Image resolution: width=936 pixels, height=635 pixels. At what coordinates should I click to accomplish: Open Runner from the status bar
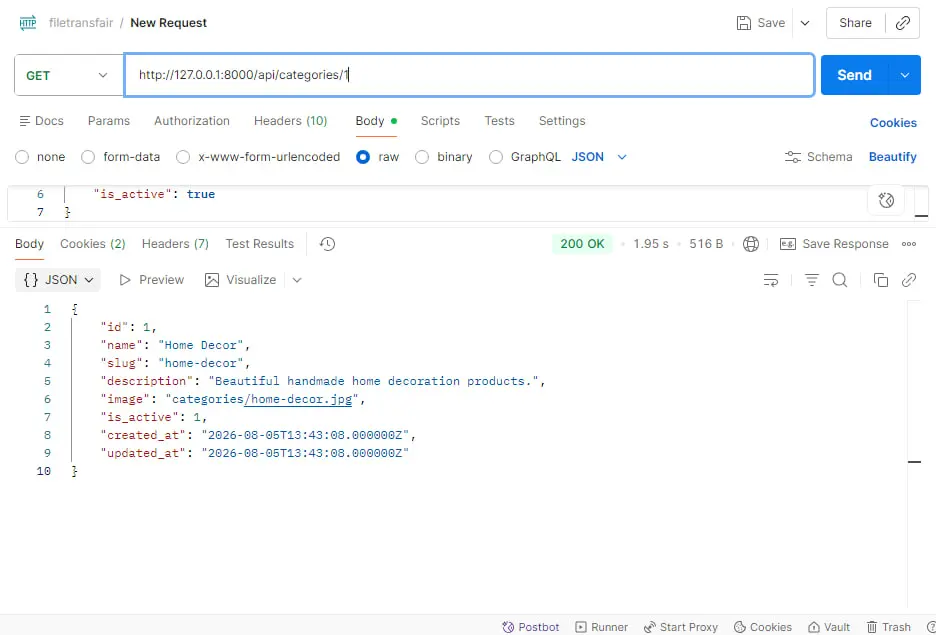click(x=602, y=627)
